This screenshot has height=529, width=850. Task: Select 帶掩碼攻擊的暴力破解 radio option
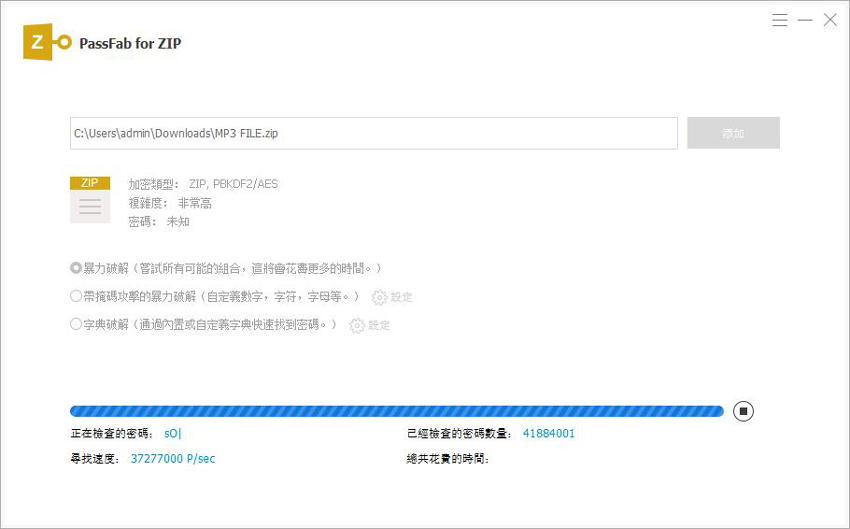click(76, 296)
